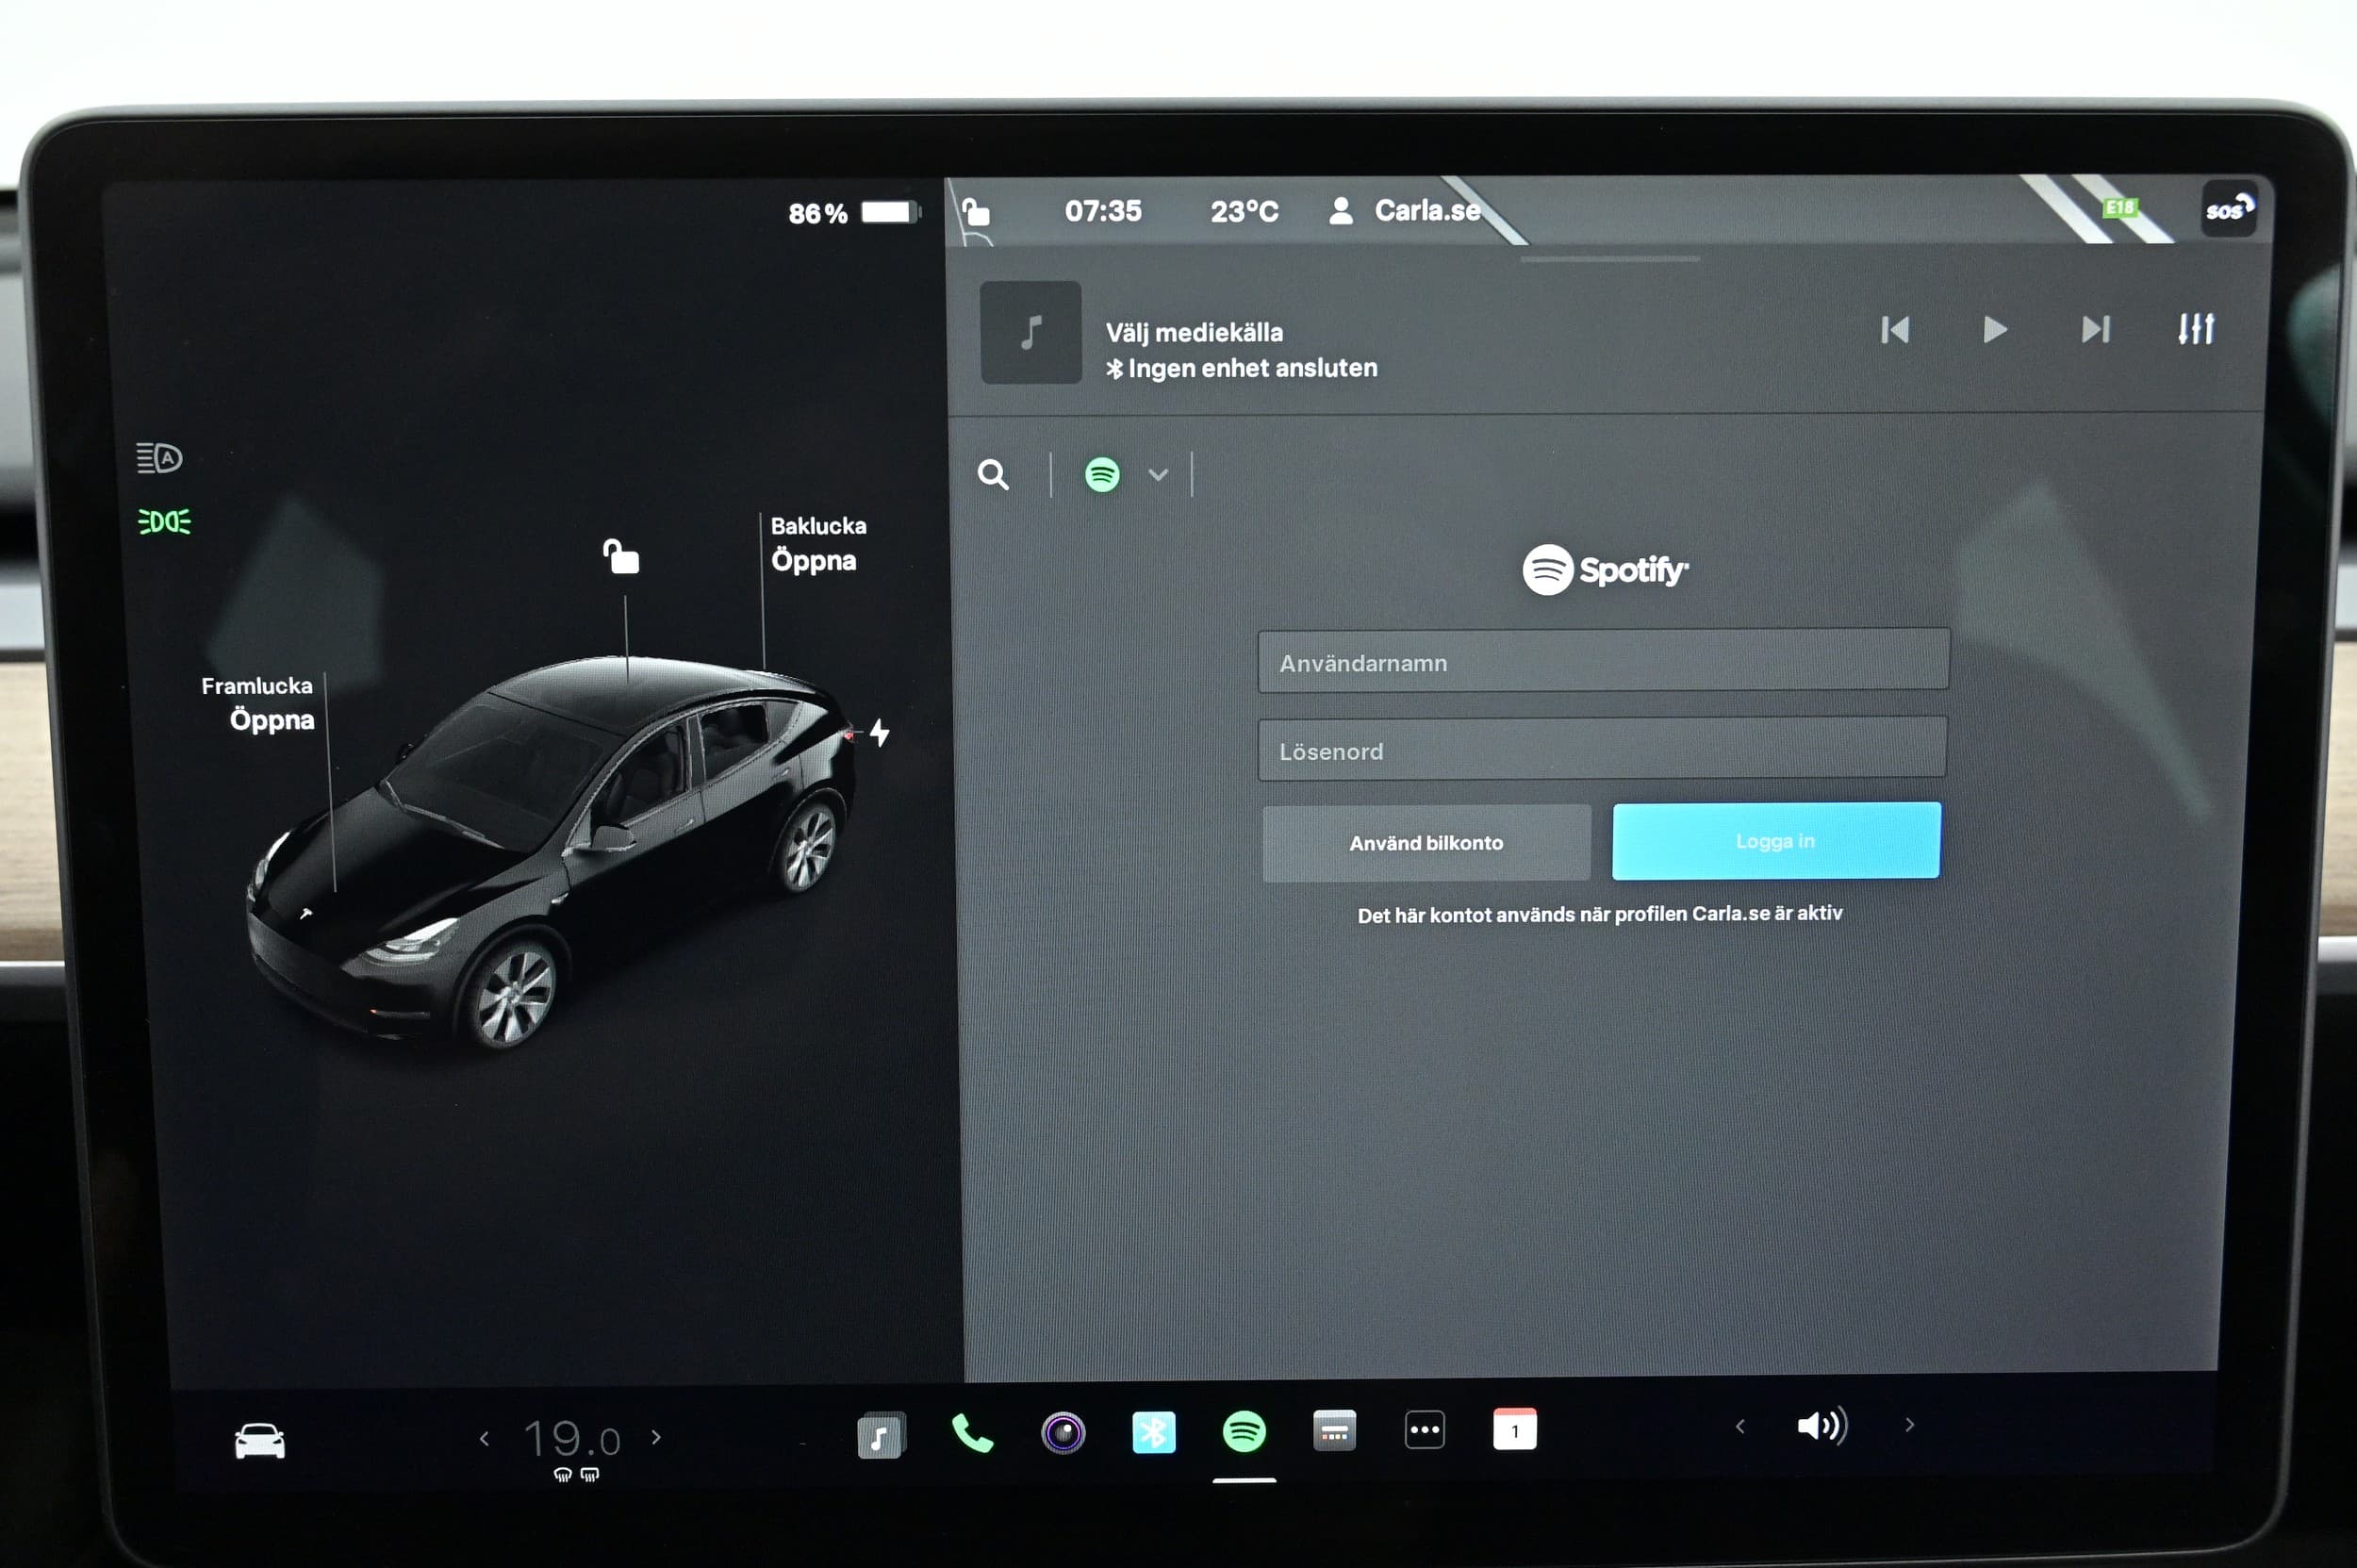Viewport: 2357px width, 1568px height.
Task: Tap the 23°C outside temperature
Action: (1244, 211)
